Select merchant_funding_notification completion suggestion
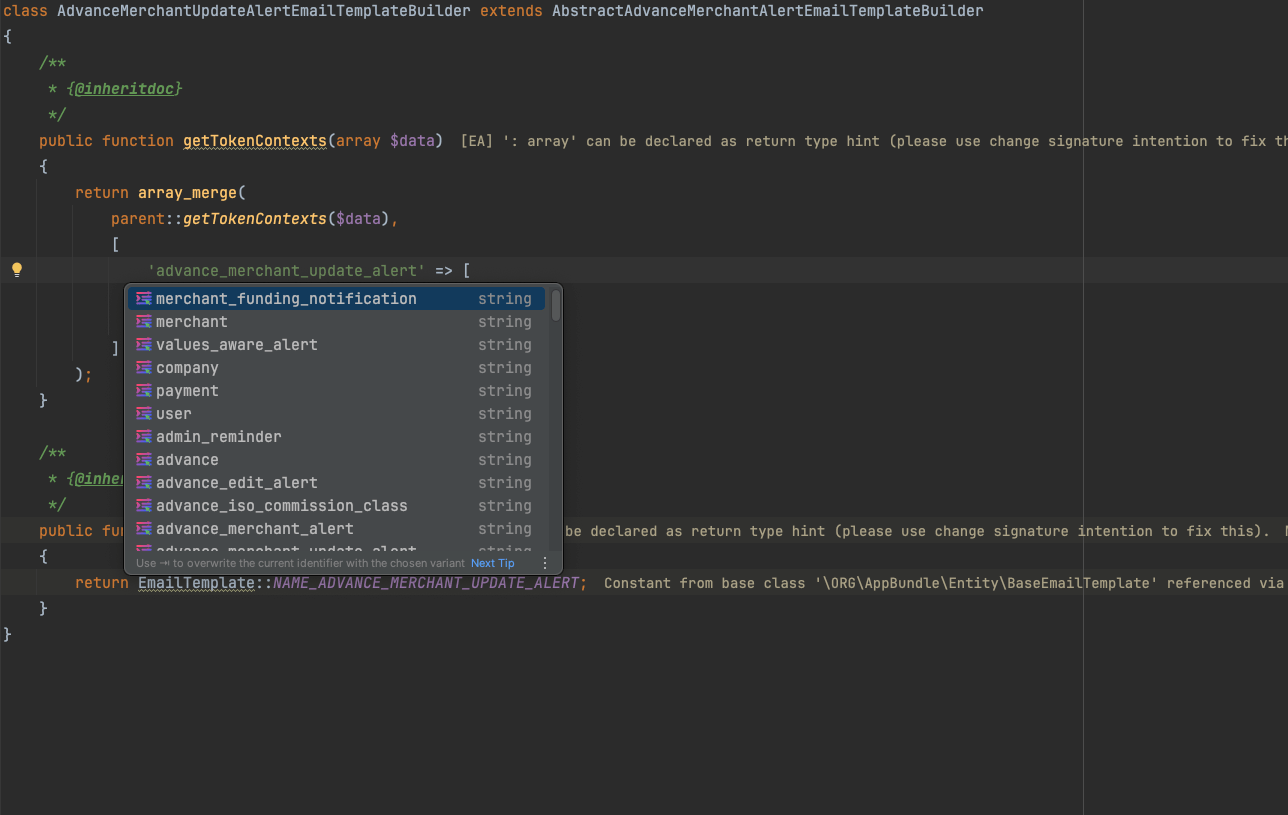This screenshot has height=815, width=1288. pos(336,299)
